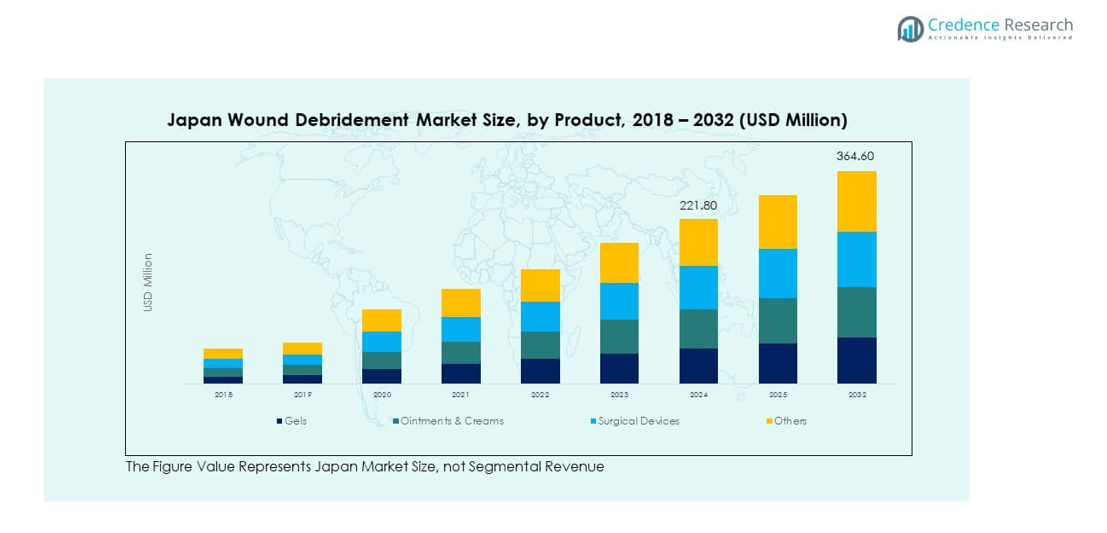Click the light blue segment of 2025 bar
Screen dimensions: 1107x533
coord(777,273)
